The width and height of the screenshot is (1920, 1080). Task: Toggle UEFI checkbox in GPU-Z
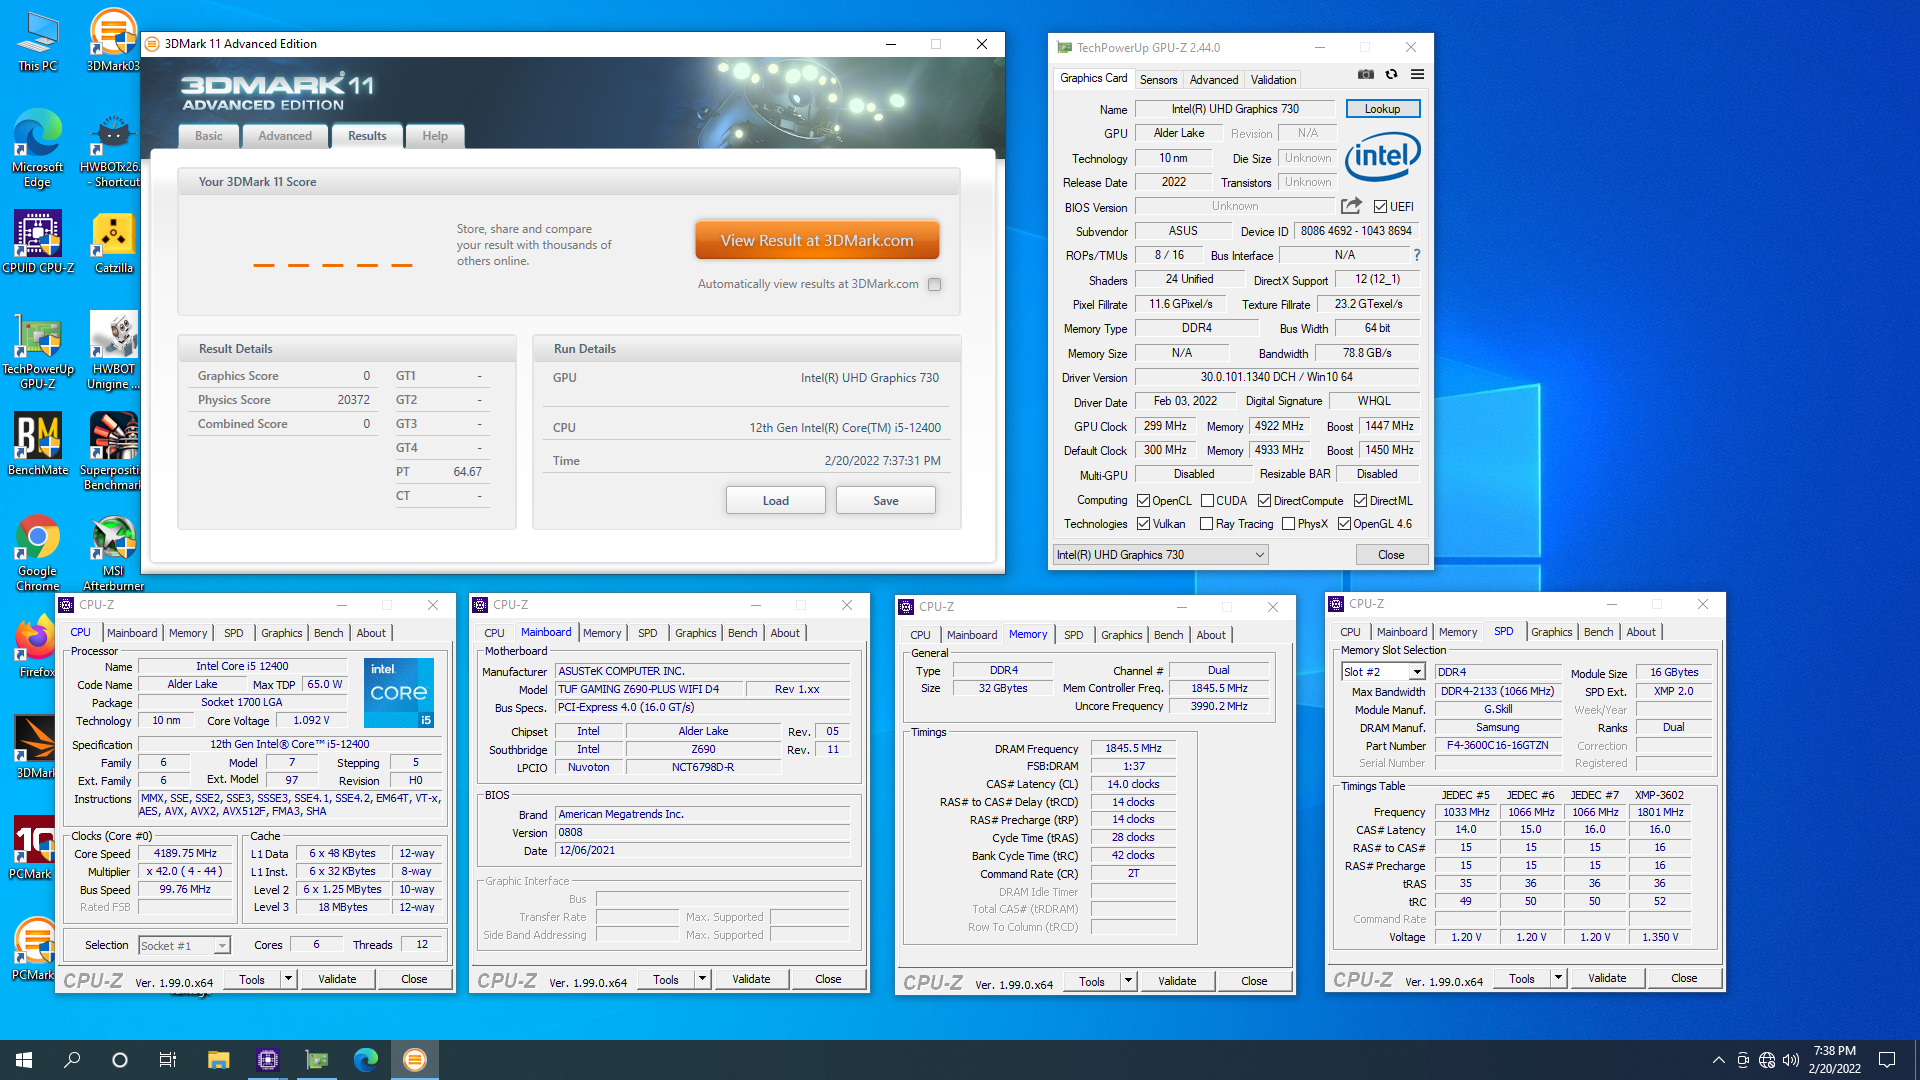point(1380,207)
